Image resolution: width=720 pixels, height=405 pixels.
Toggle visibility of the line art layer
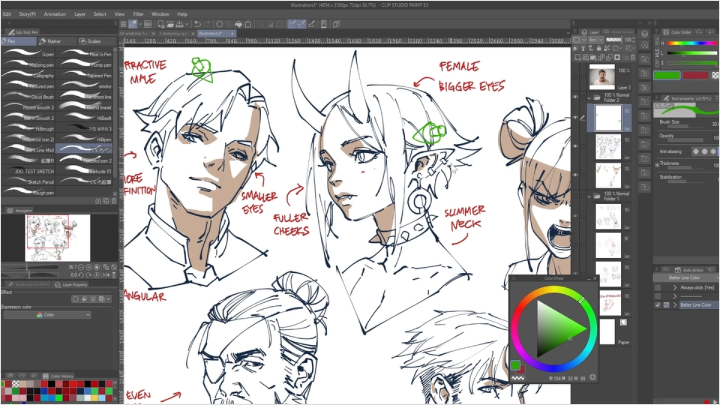[575, 146]
